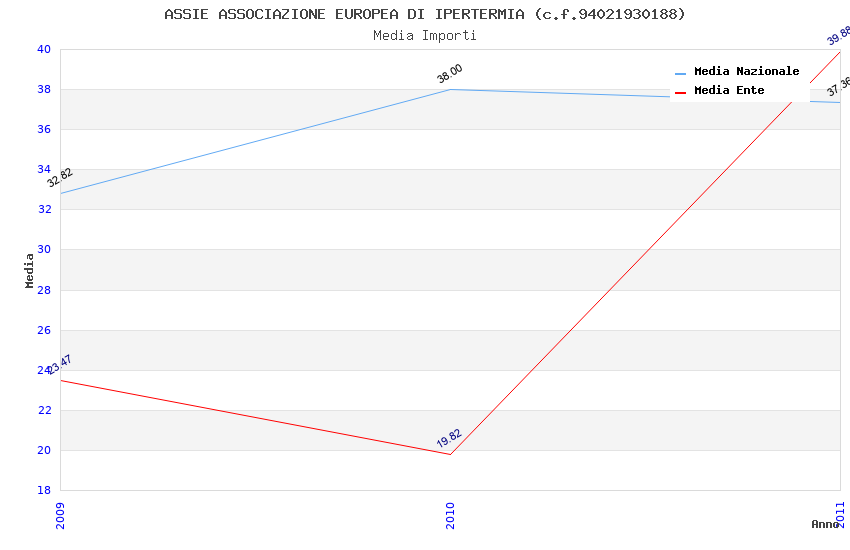Viewport: 850px width, 550px height.
Task: Select the 23.47 data label
Action: (x=60, y=364)
